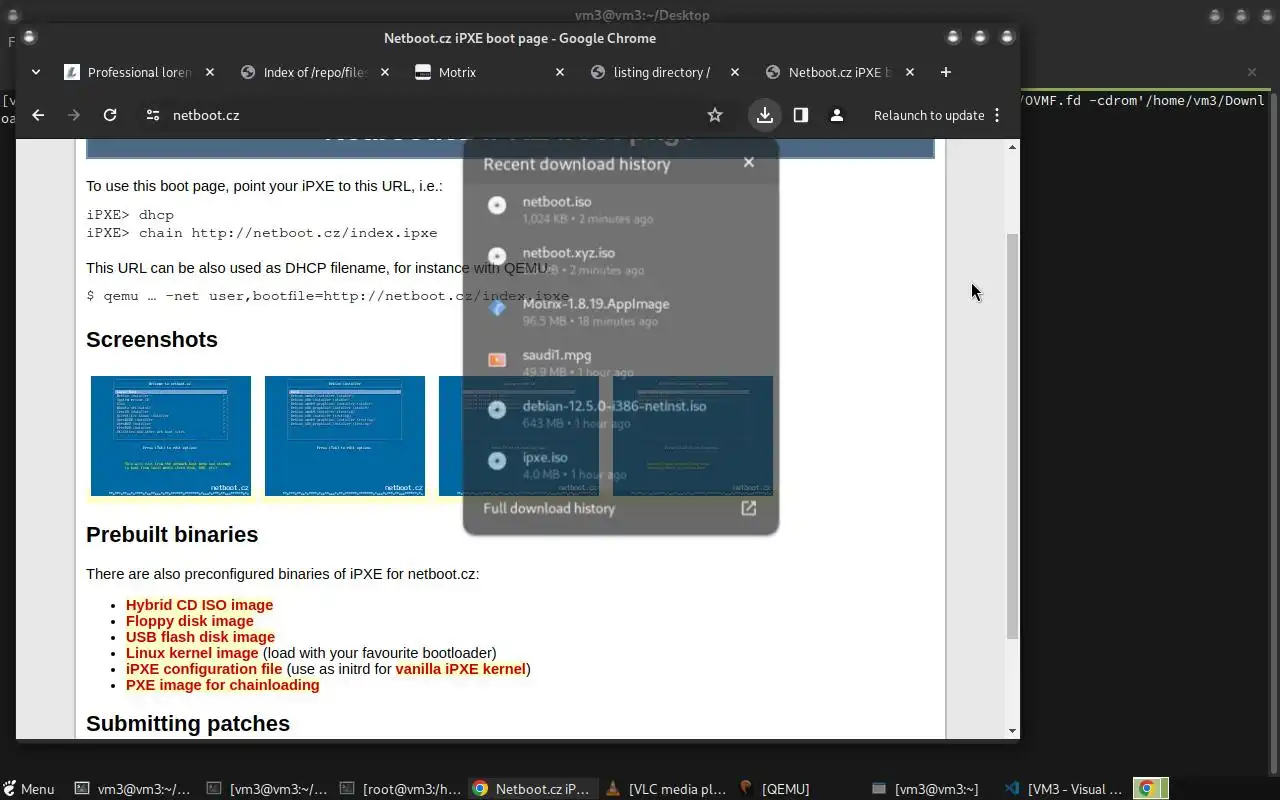Follow the Floppy disk image link
Screen dimensions: 1280x800
point(190,621)
